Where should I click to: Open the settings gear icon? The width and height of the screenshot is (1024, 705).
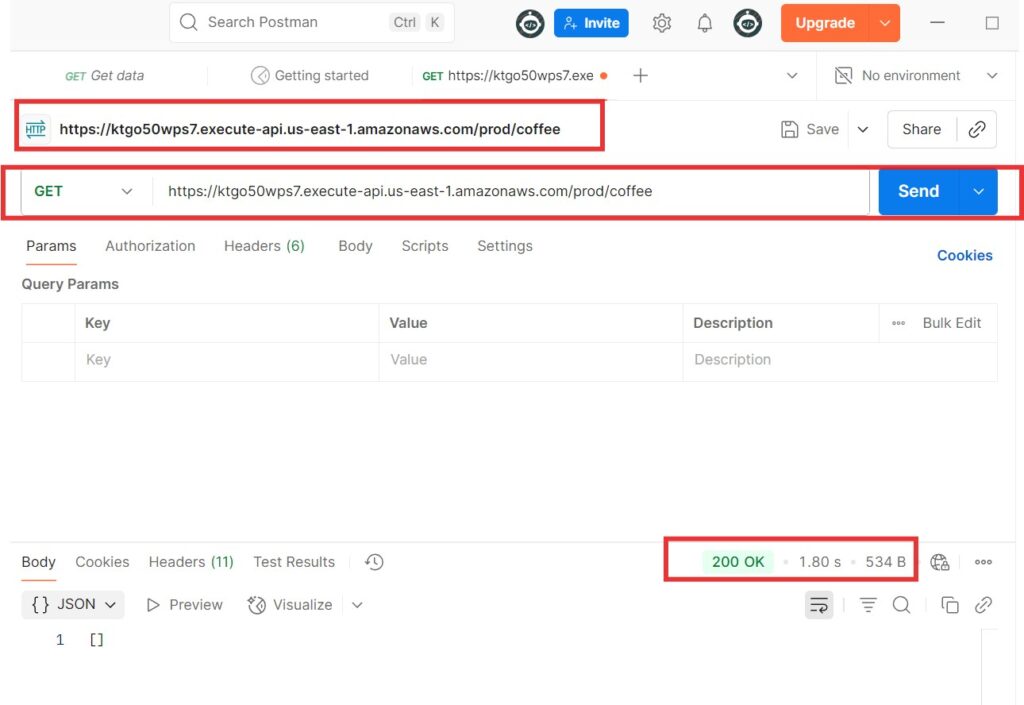coord(662,24)
